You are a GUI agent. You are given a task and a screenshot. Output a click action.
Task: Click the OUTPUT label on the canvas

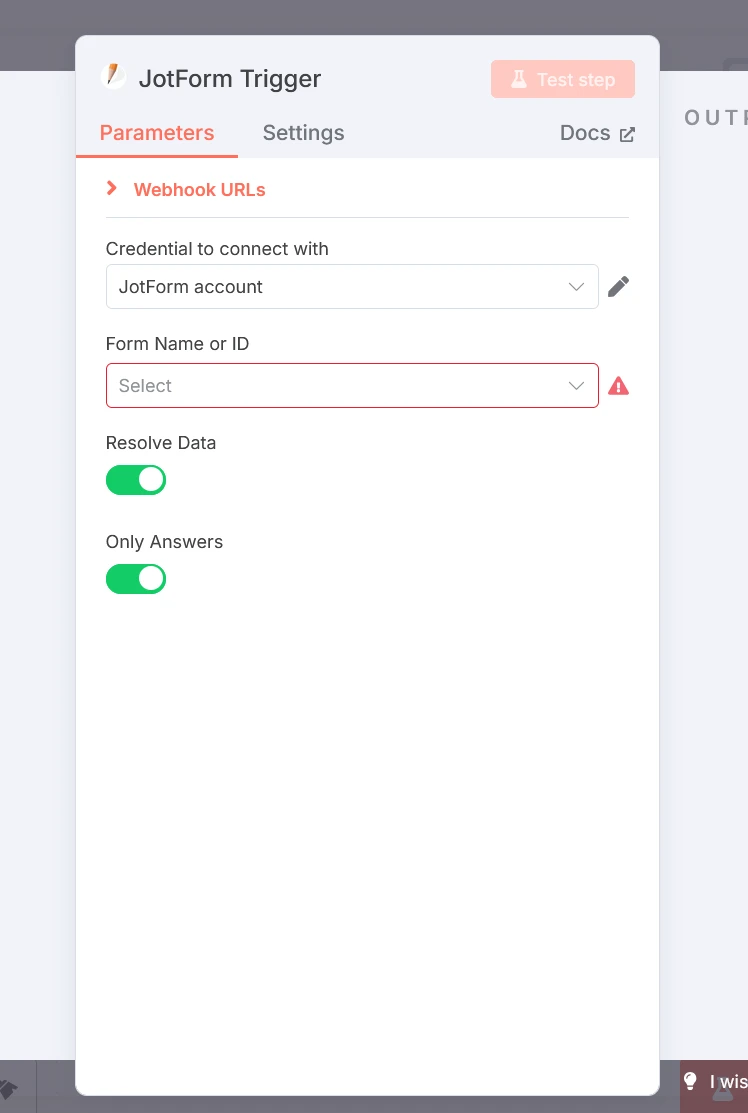[714, 117]
